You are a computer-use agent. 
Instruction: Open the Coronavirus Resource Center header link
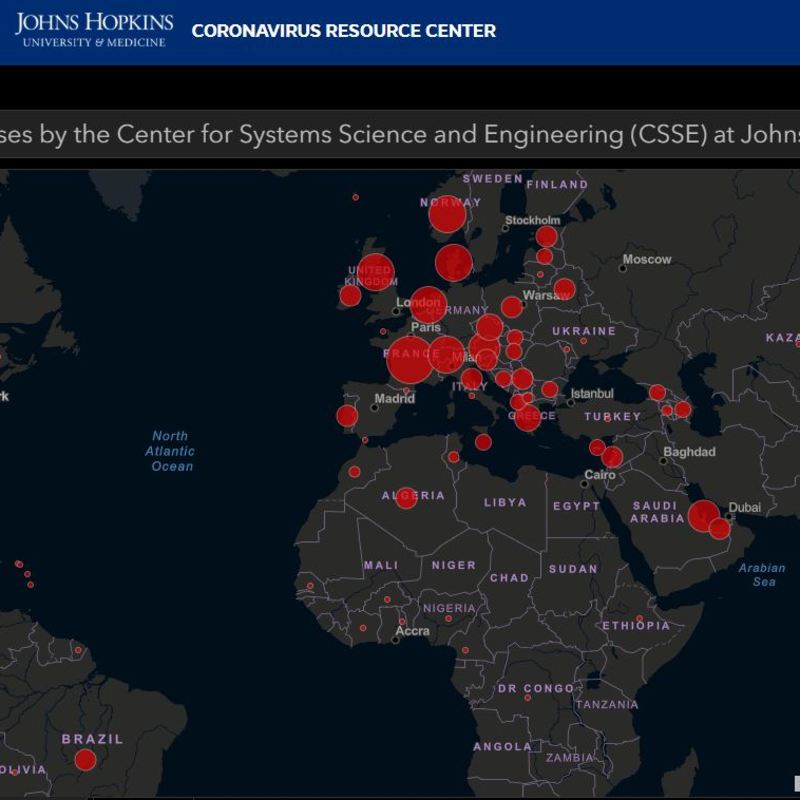pyautogui.click(x=343, y=31)
